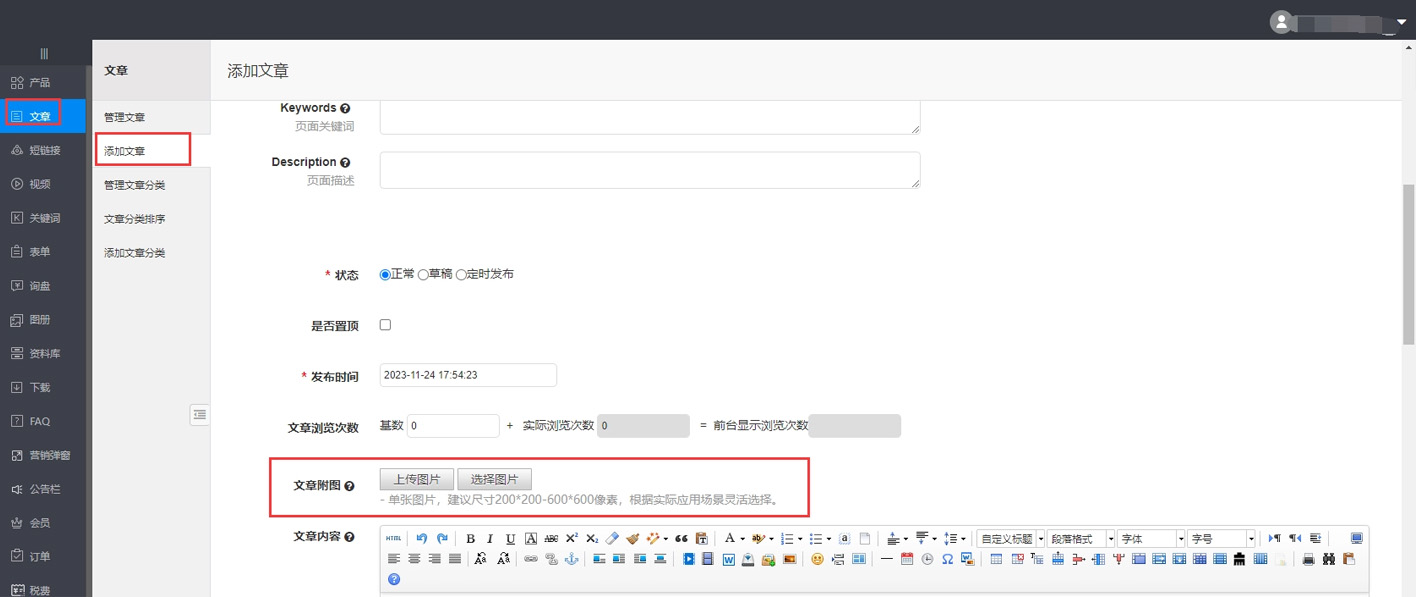Expand ordered list style dropdown
This screenshot has width=1416, height=597.
click(x=800, y=539)
